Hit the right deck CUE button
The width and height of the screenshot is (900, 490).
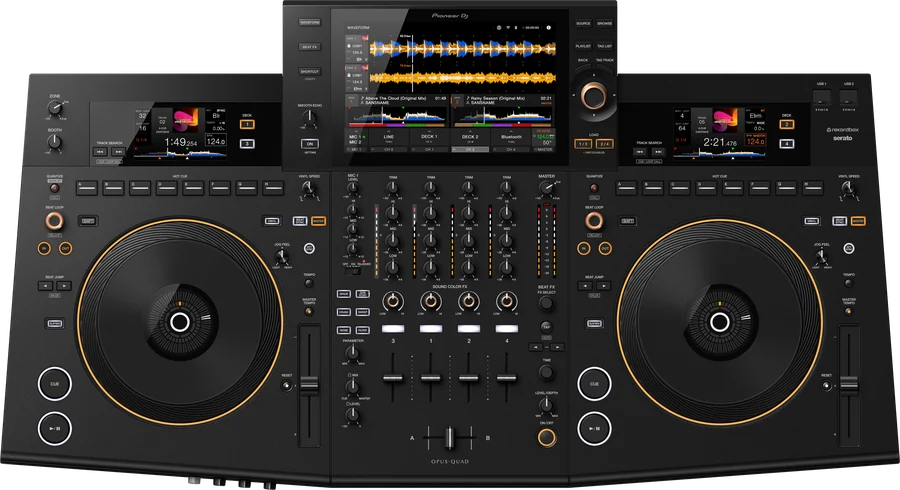594,384
